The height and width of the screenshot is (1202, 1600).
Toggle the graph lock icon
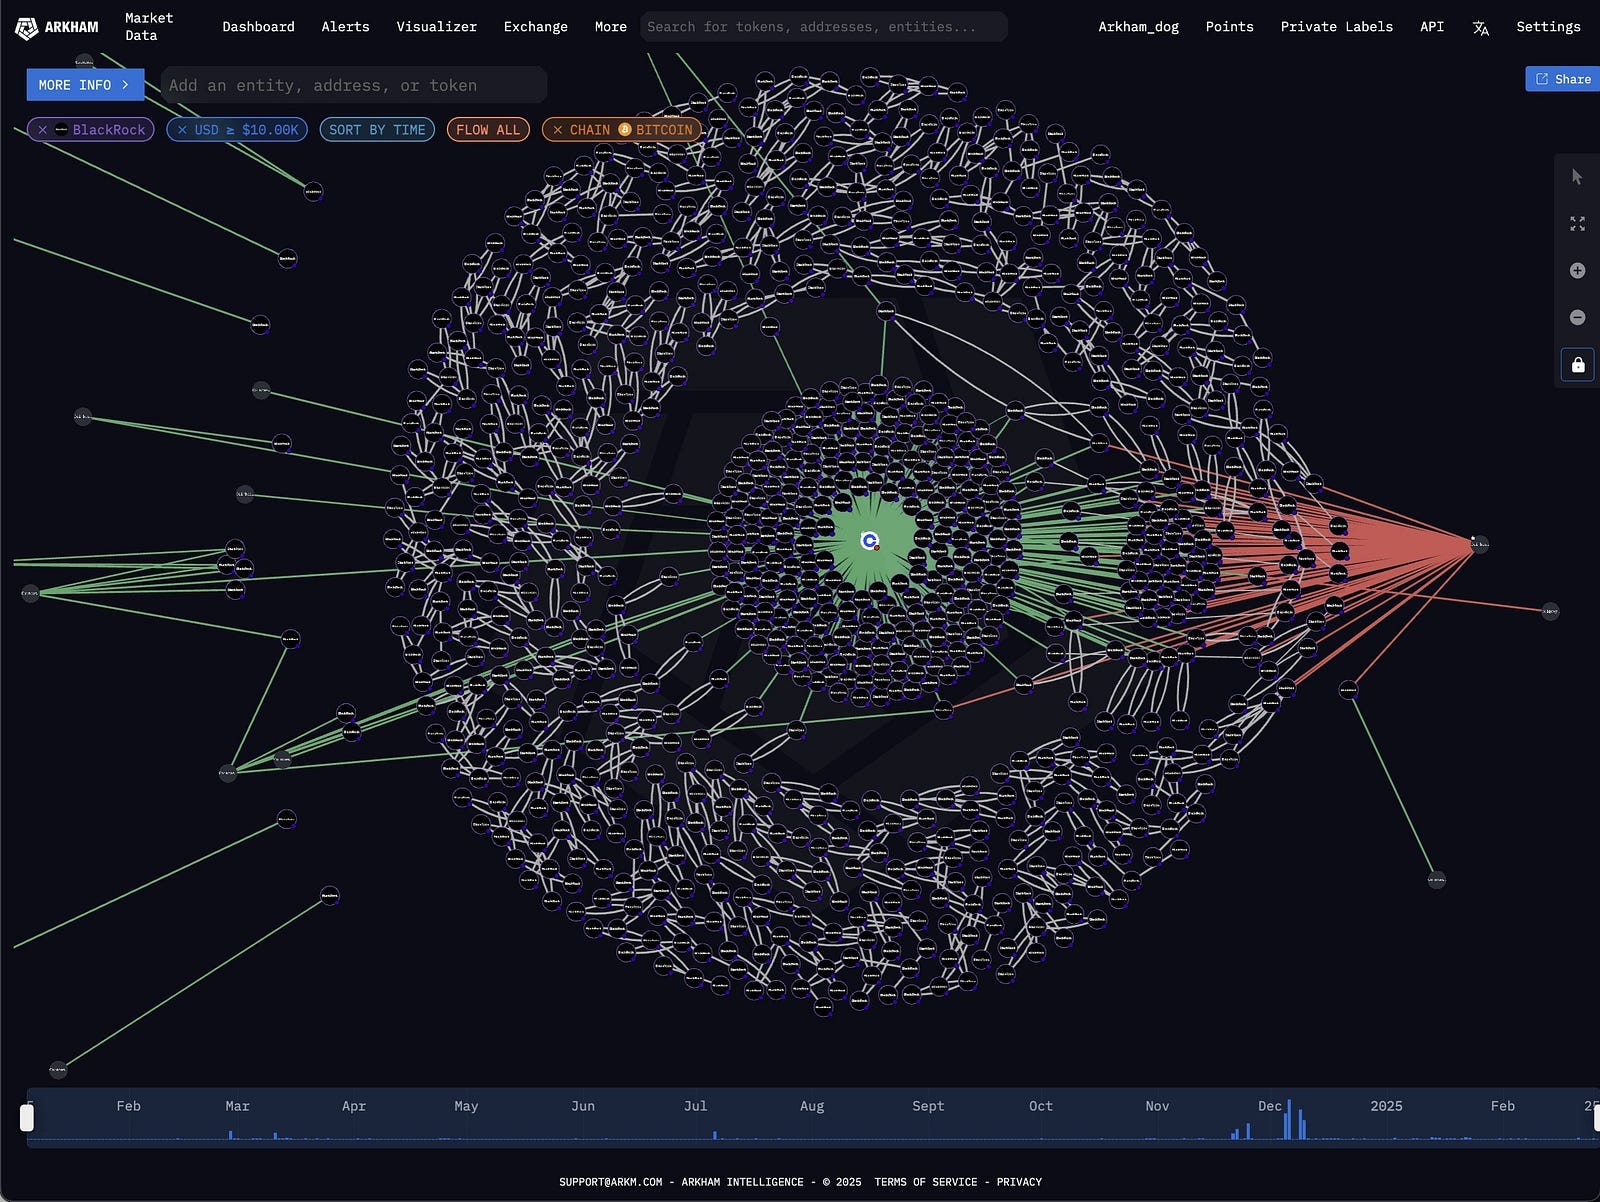(x=1577, y=365)
